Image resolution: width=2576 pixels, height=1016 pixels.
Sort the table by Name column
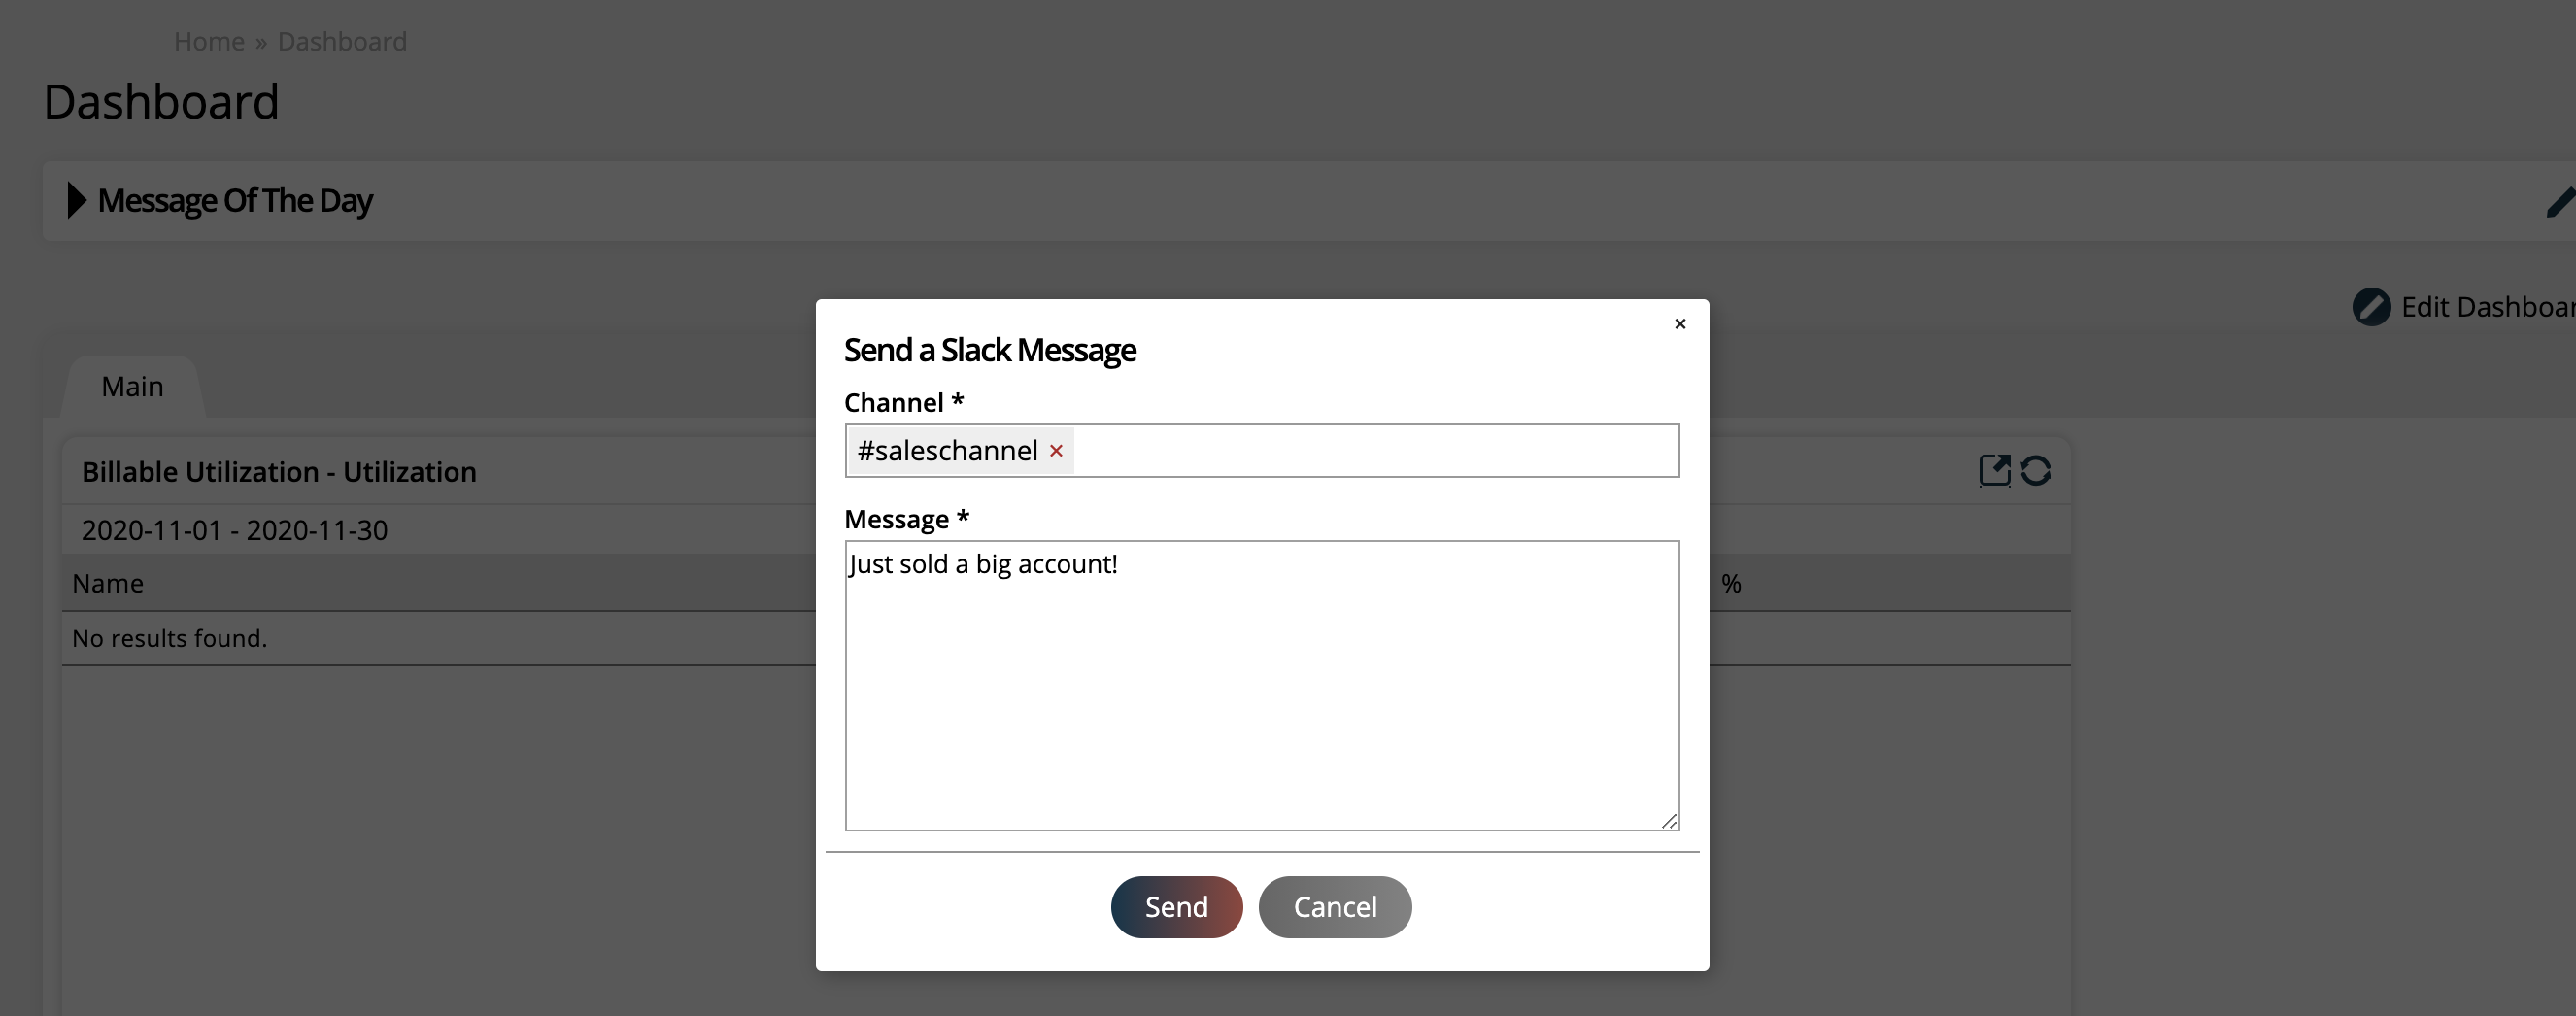coord(108,583)
